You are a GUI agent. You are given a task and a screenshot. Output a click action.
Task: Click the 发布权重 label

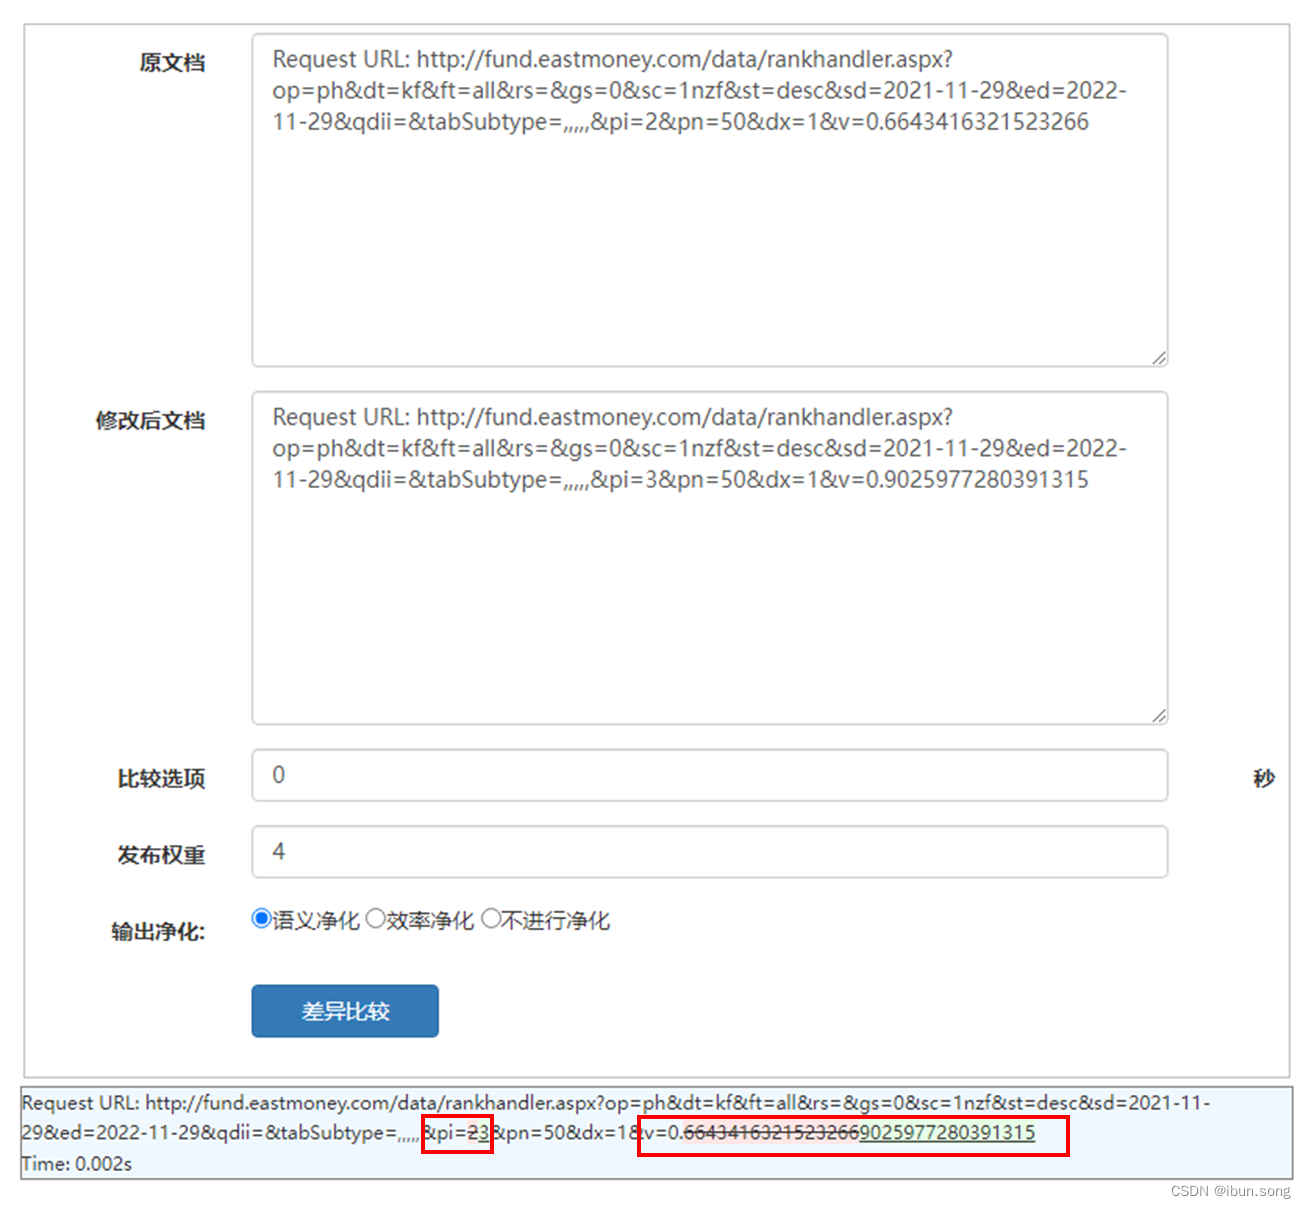coord(161,856)
